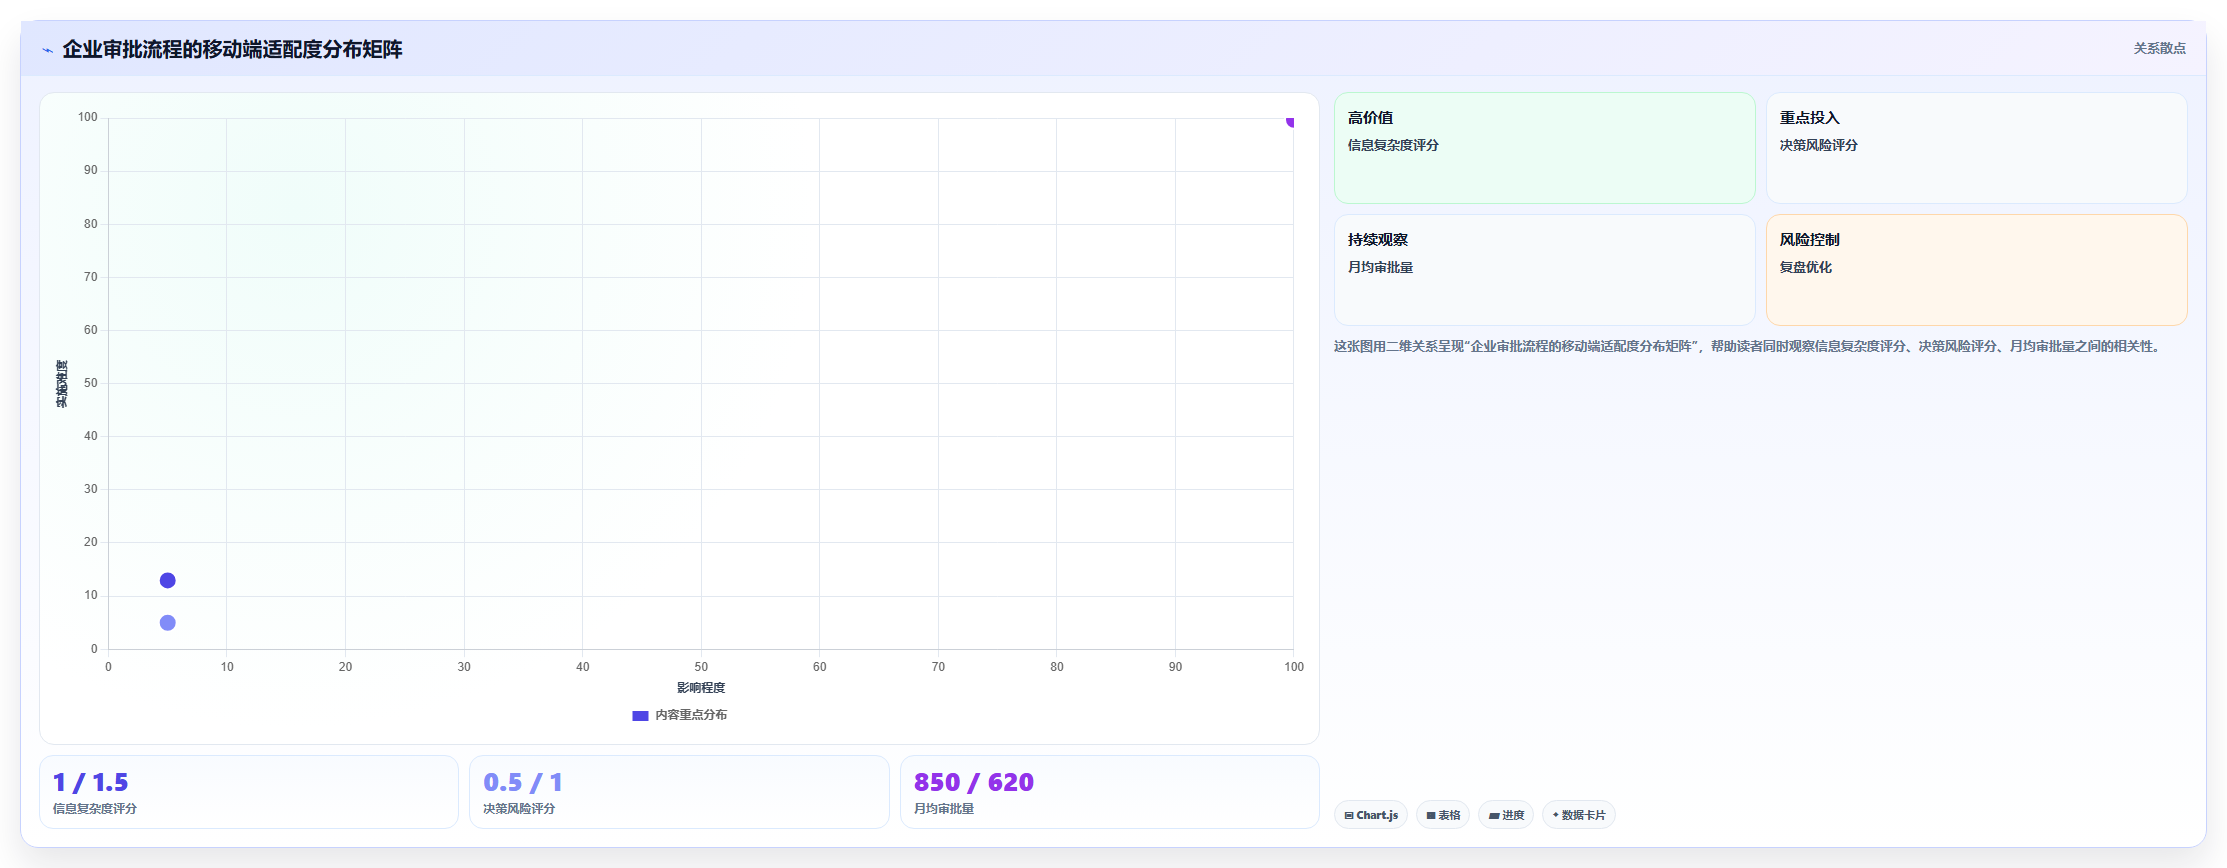Open the 高价值 quadrant card
2227x868 pixels.
(1544, 148)
